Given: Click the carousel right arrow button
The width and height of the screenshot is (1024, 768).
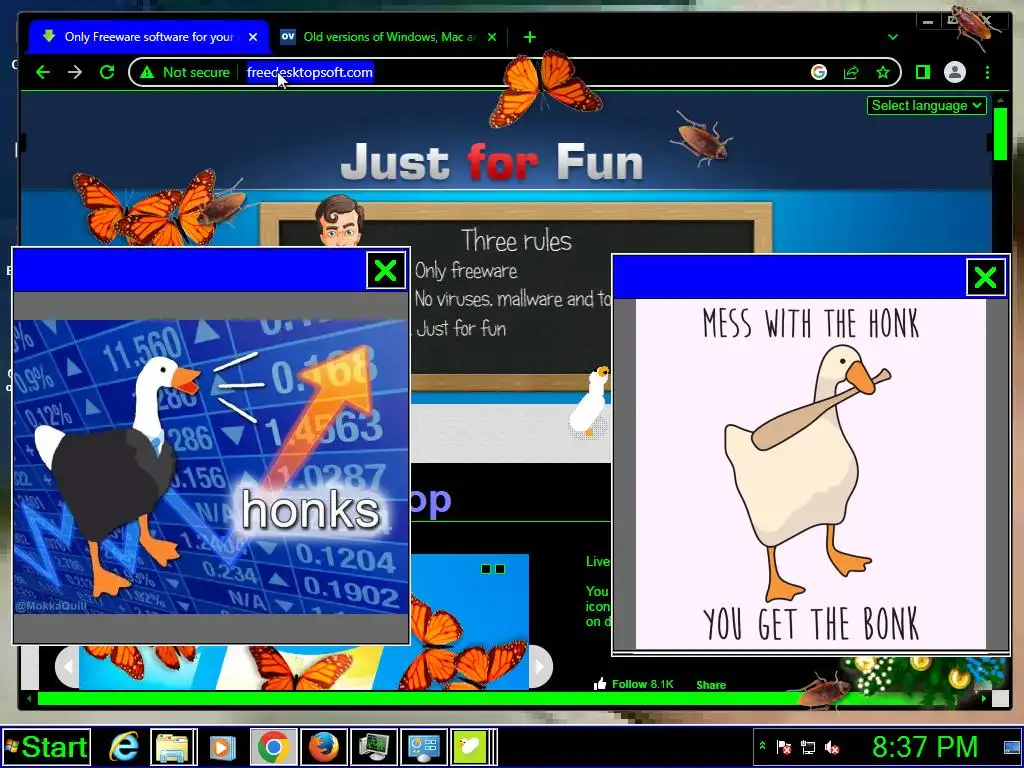Looking at the screenshot, I should (540, 667).
